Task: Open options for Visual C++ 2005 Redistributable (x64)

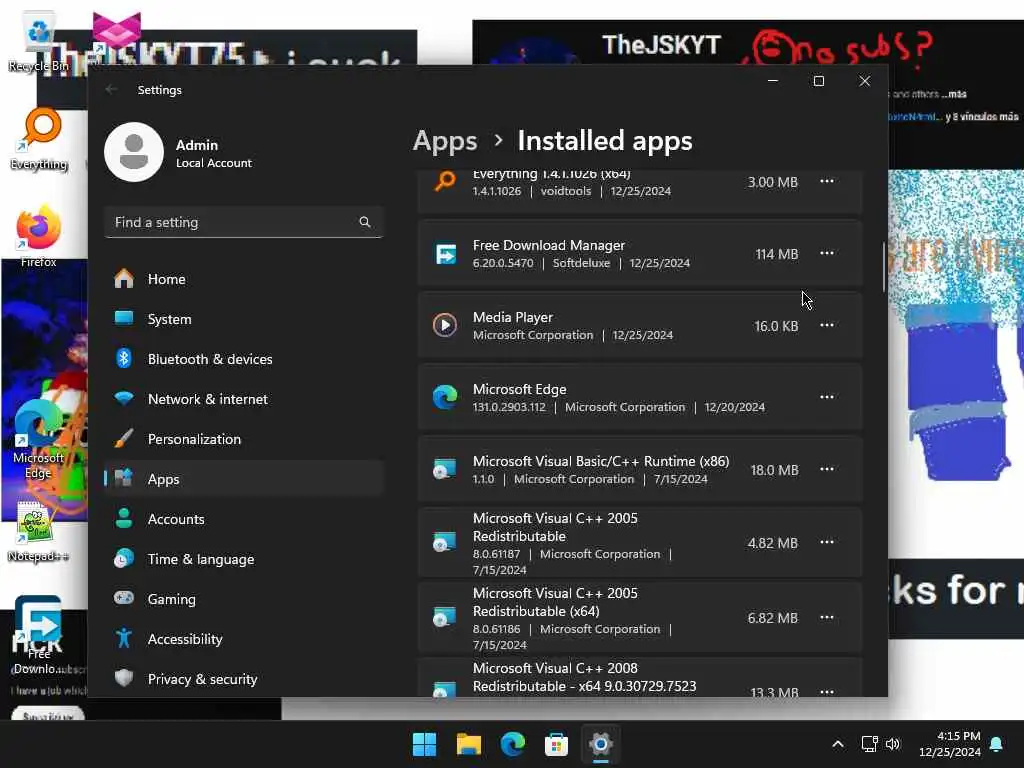Action: [827, 616]
